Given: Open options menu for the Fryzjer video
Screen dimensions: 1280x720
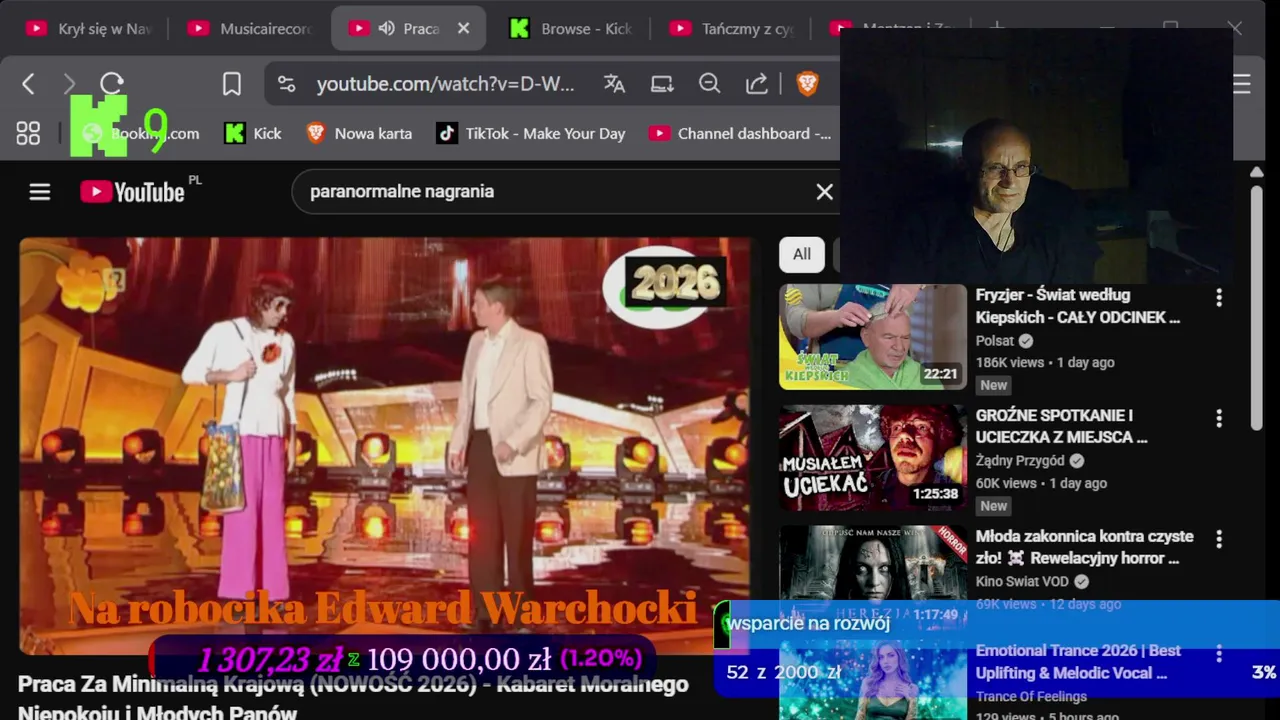Looking at the screenshot, I should pos(1218,298).
